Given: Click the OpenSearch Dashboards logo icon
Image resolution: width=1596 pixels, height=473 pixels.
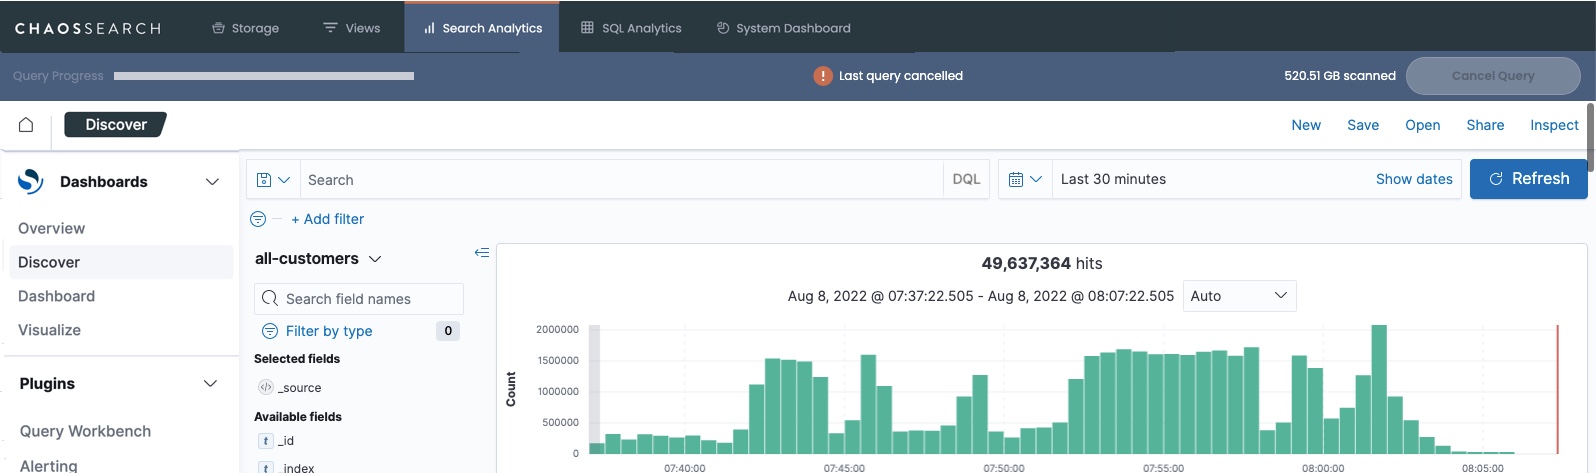Looking at the screenshot, I should coord(31,181).
